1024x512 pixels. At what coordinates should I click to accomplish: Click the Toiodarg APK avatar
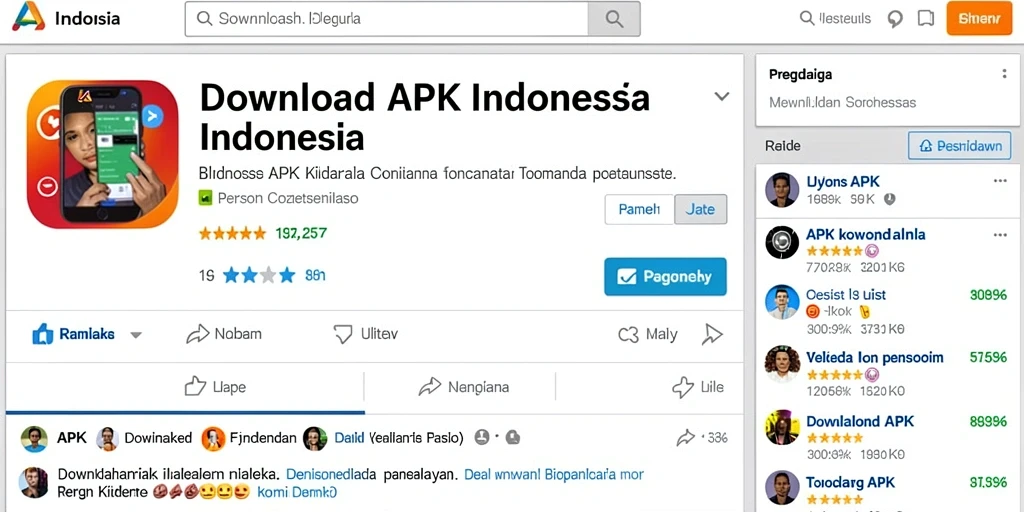point(782,487)
